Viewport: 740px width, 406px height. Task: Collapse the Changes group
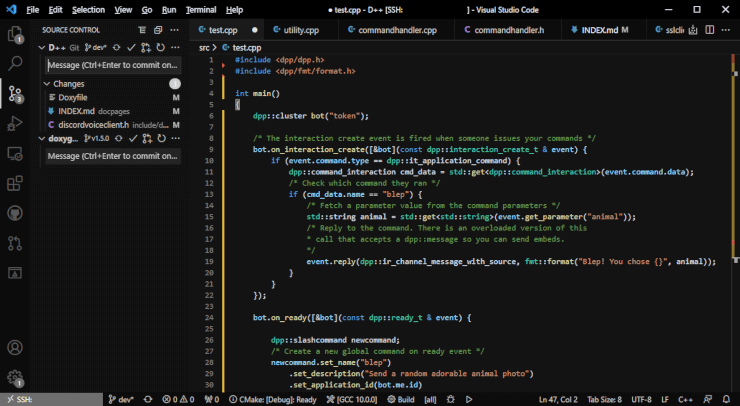pos(47,84)
